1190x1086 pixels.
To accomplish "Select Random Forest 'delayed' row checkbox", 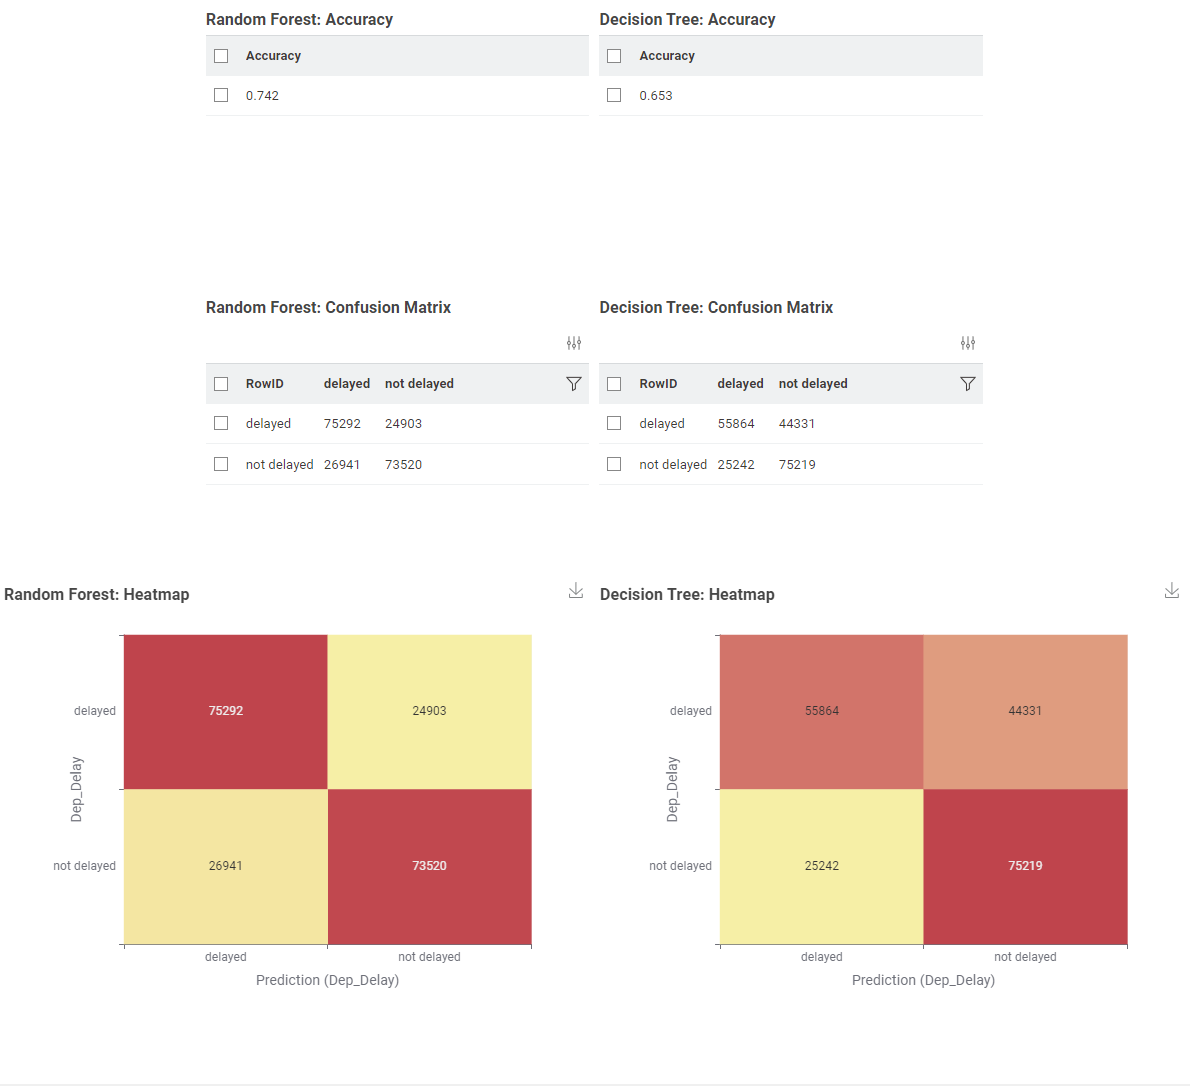I will coord(221,423).
